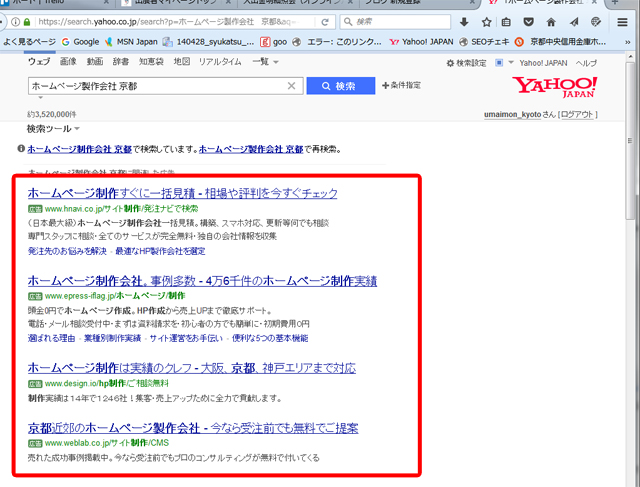640x487 pixels.
Task: Bookmark this page with the star icon
Action: [486, 22]
